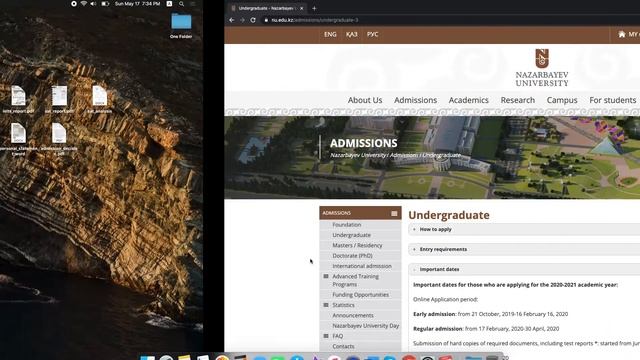This screenshot has width=640, height=360.
Task: Expand Advanced Training Programs submenu icon
Action: coord(326,276)
